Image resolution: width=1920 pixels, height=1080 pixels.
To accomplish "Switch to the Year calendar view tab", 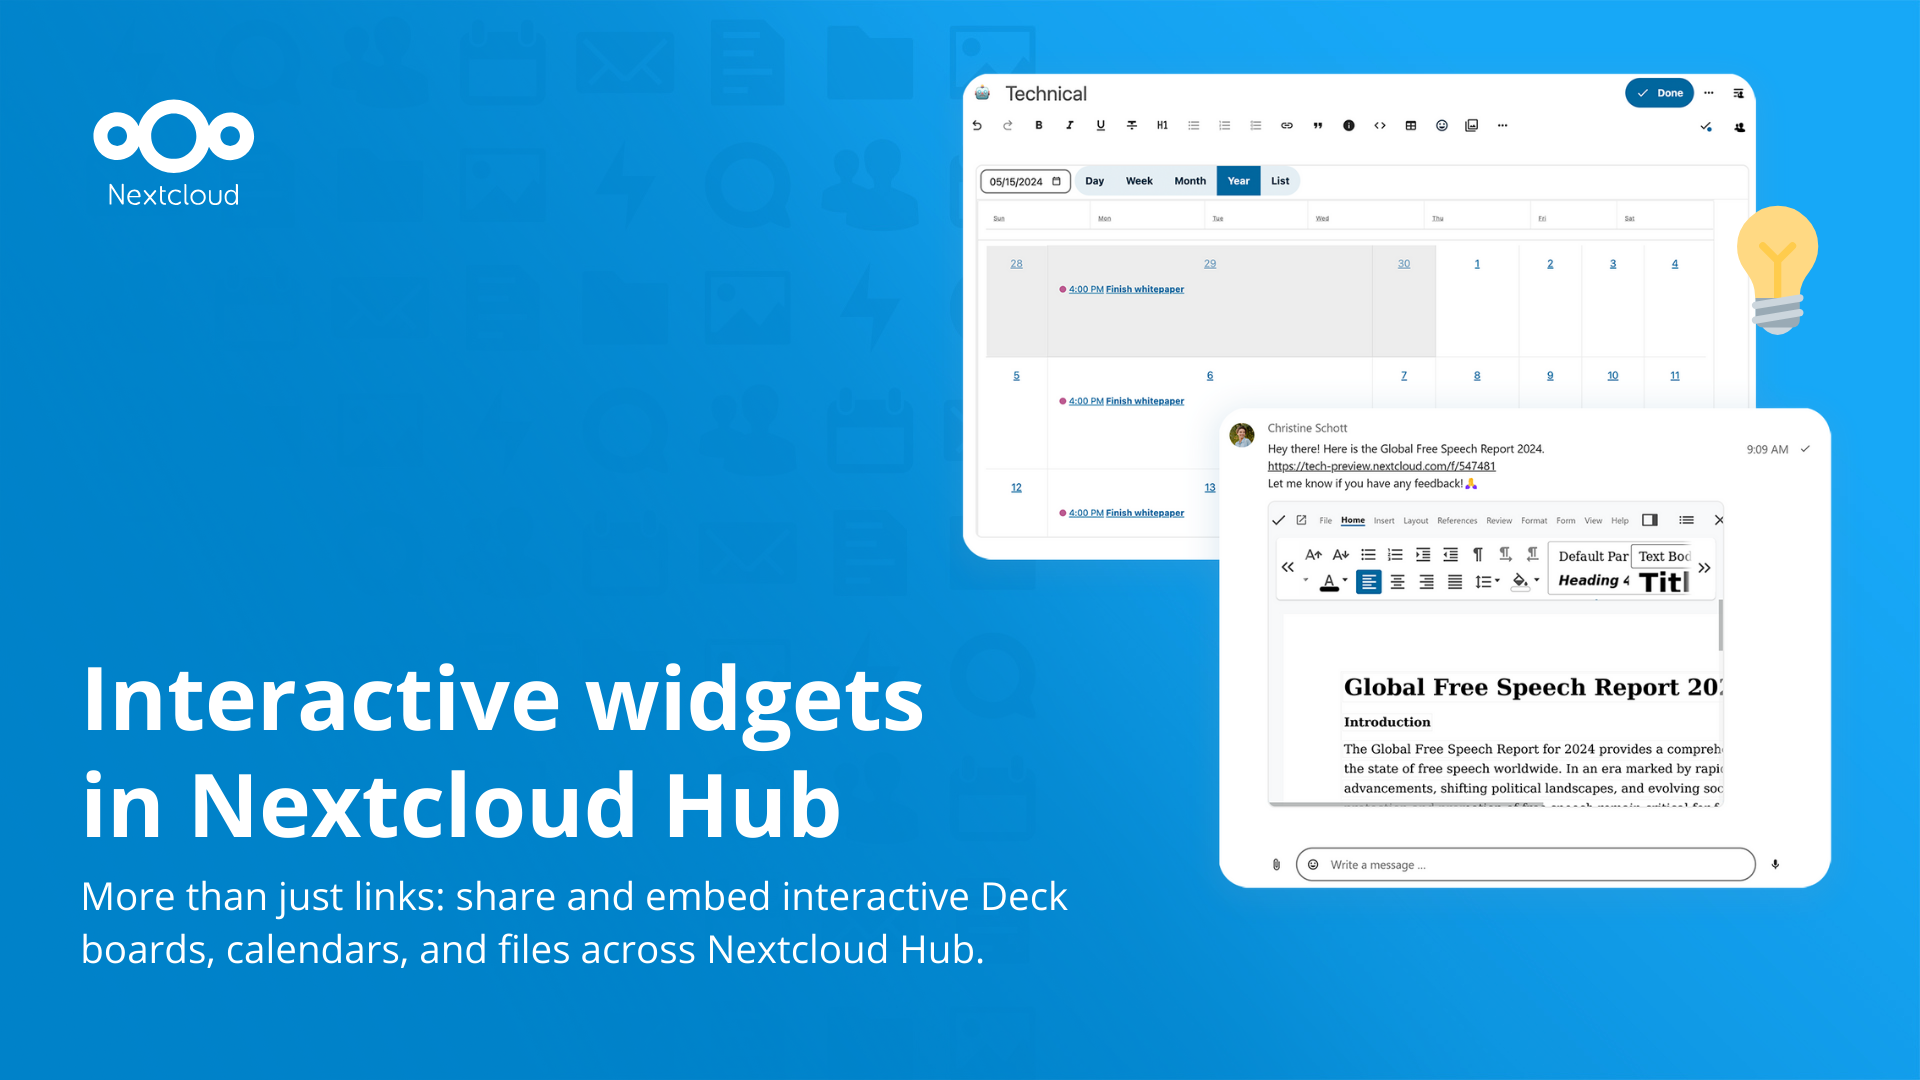I will tap(1237, 181).
